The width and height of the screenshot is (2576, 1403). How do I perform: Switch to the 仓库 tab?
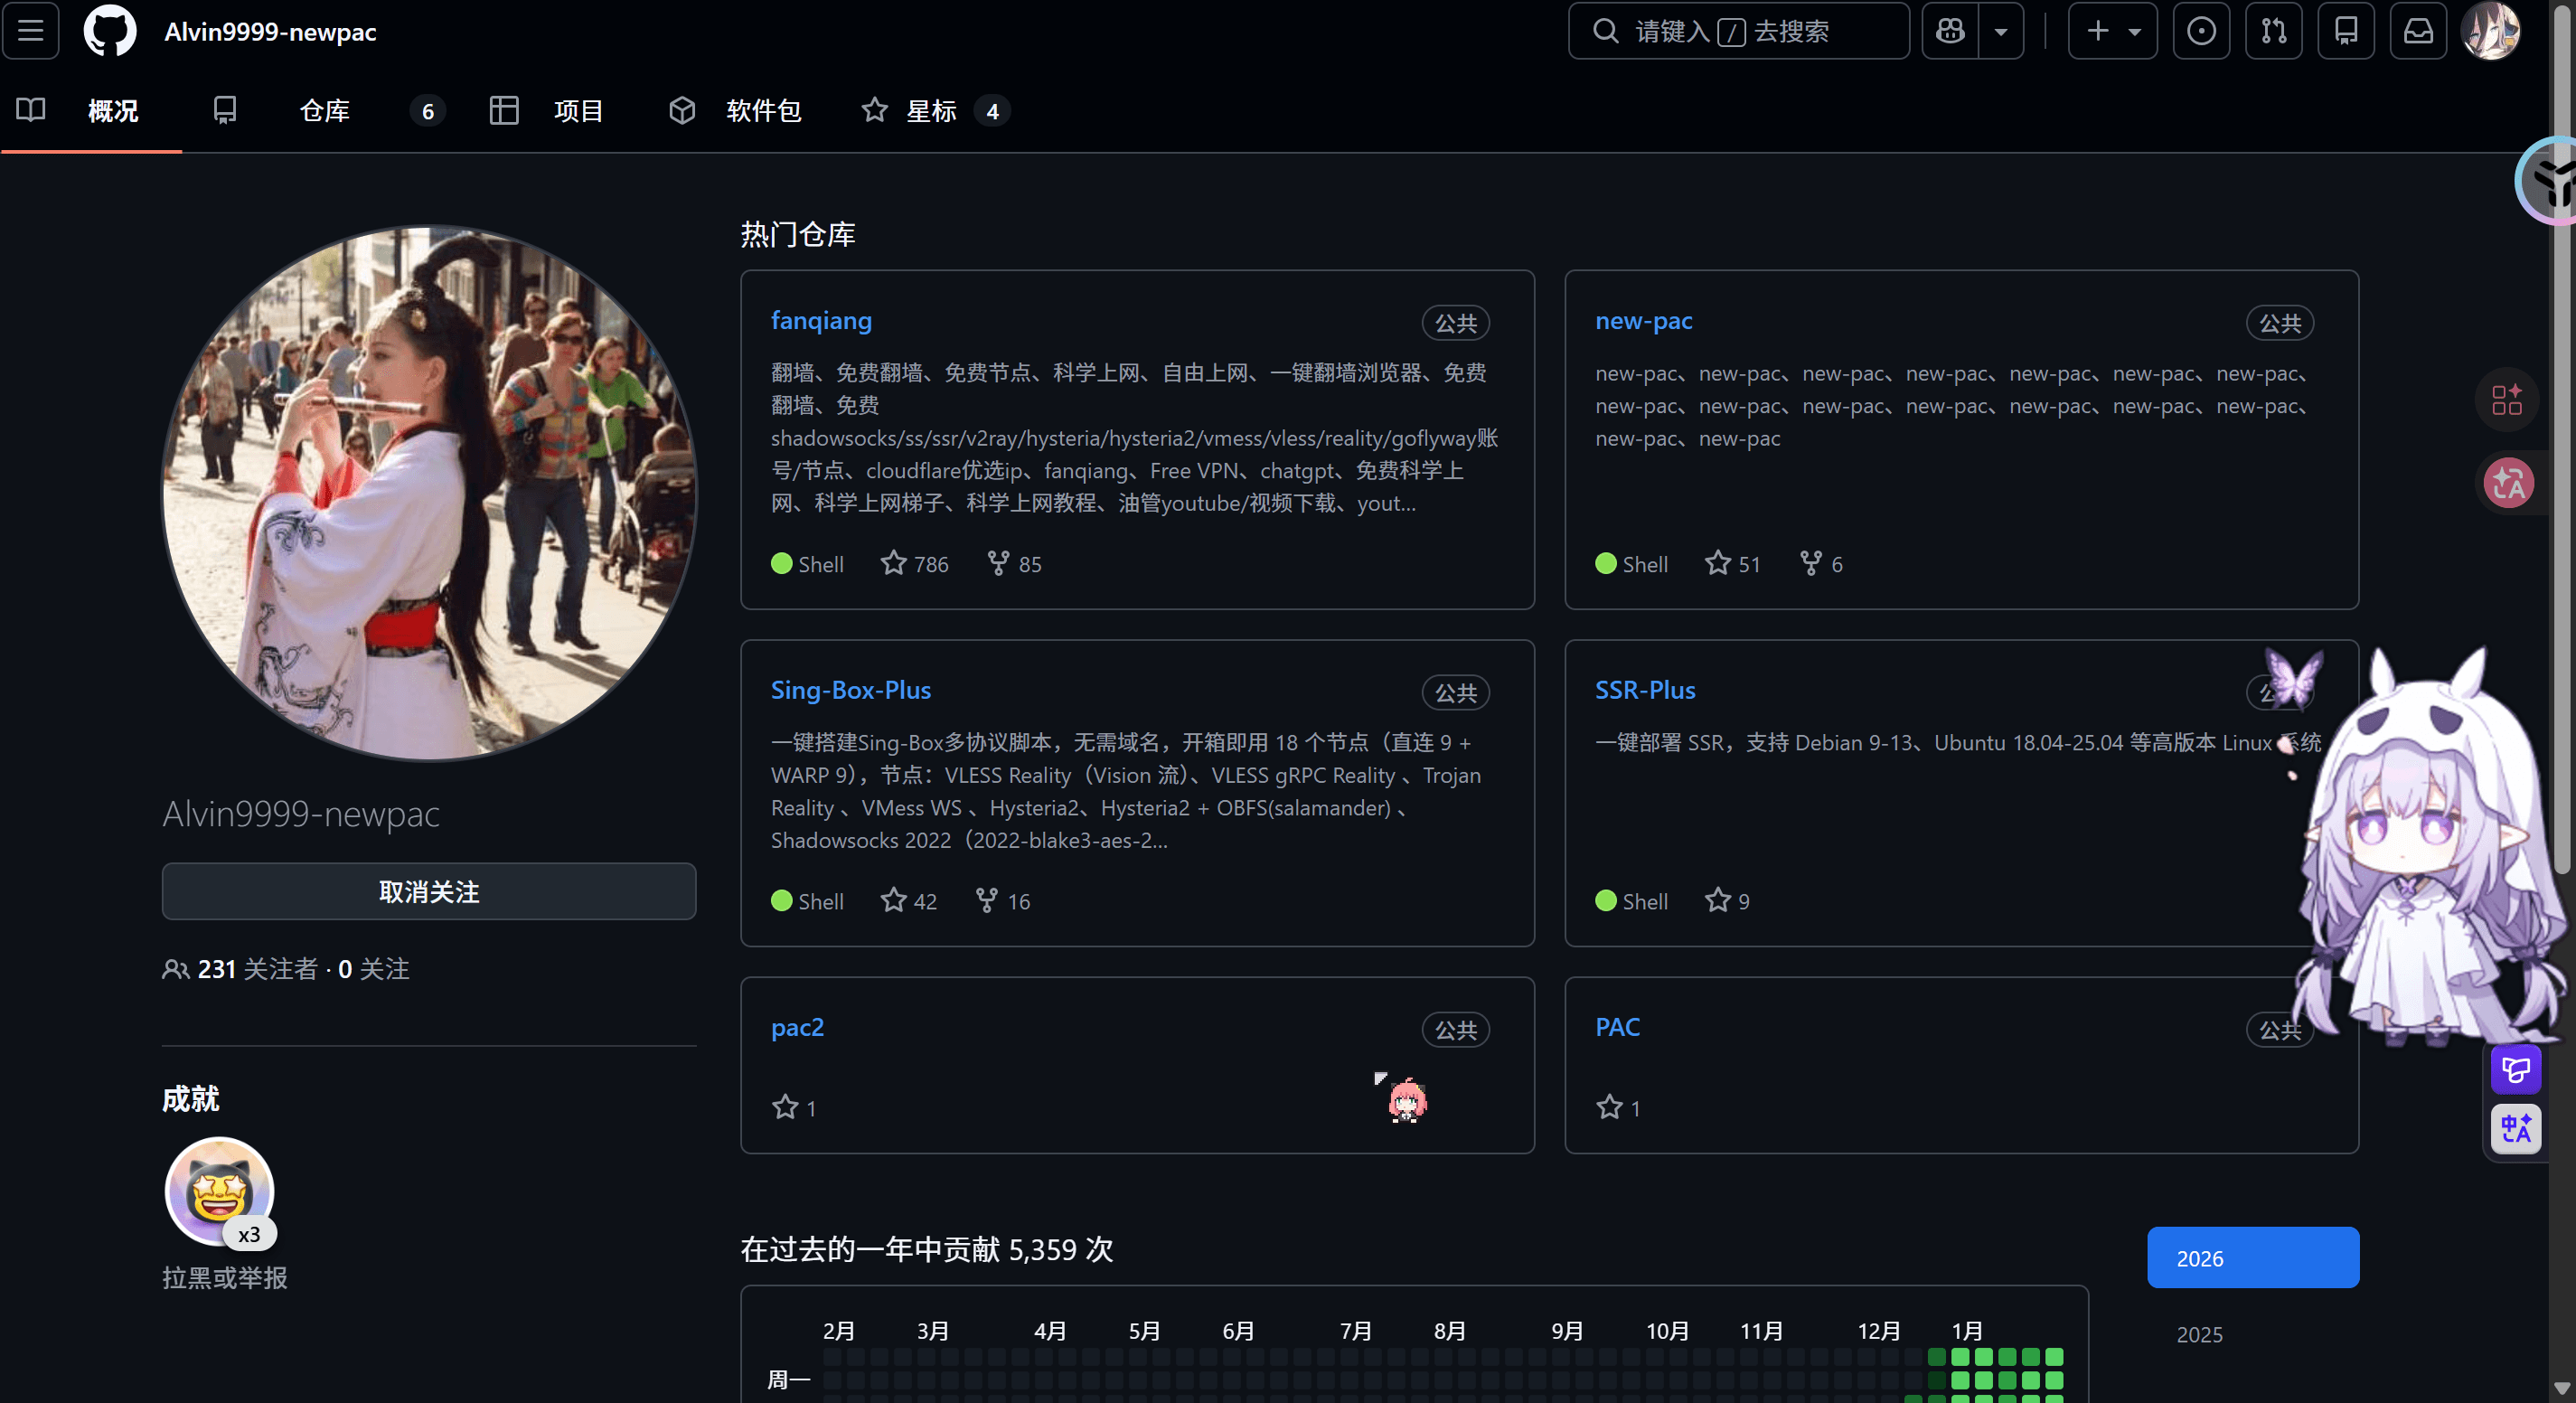tap(324, 111)
